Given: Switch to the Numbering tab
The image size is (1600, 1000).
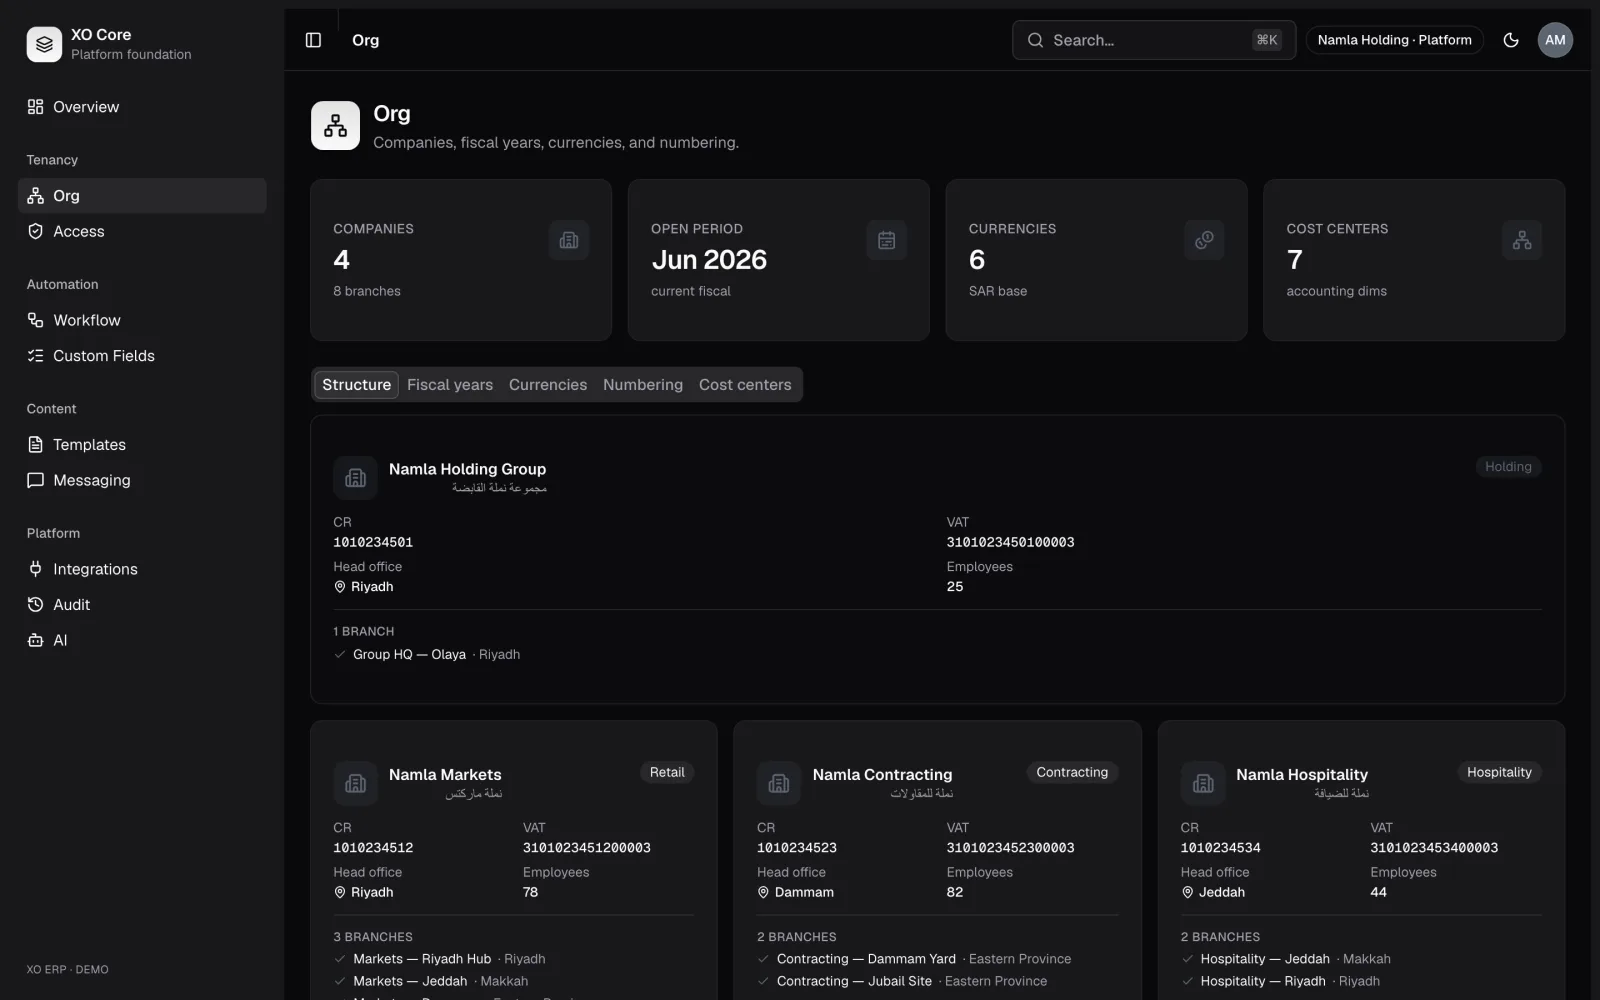Looking at the screenshot, I should [643, 385].
